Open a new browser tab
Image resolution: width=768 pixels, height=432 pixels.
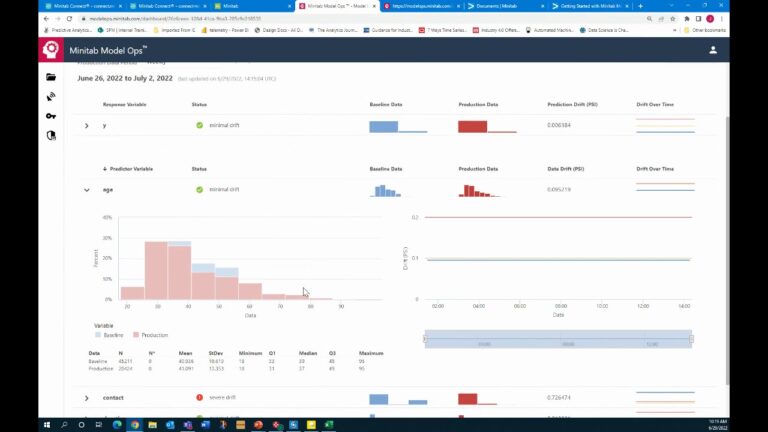(640, 6)
